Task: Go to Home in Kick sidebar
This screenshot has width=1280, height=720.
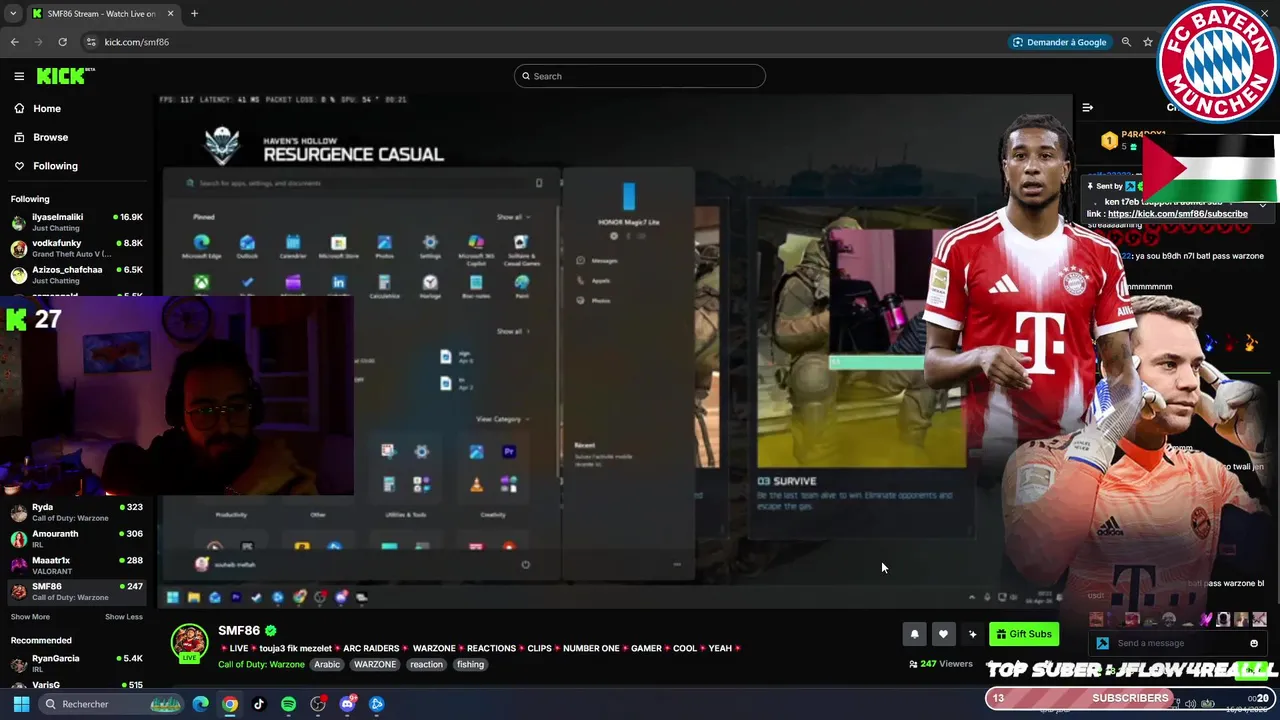Action: [x=47, y=108]
